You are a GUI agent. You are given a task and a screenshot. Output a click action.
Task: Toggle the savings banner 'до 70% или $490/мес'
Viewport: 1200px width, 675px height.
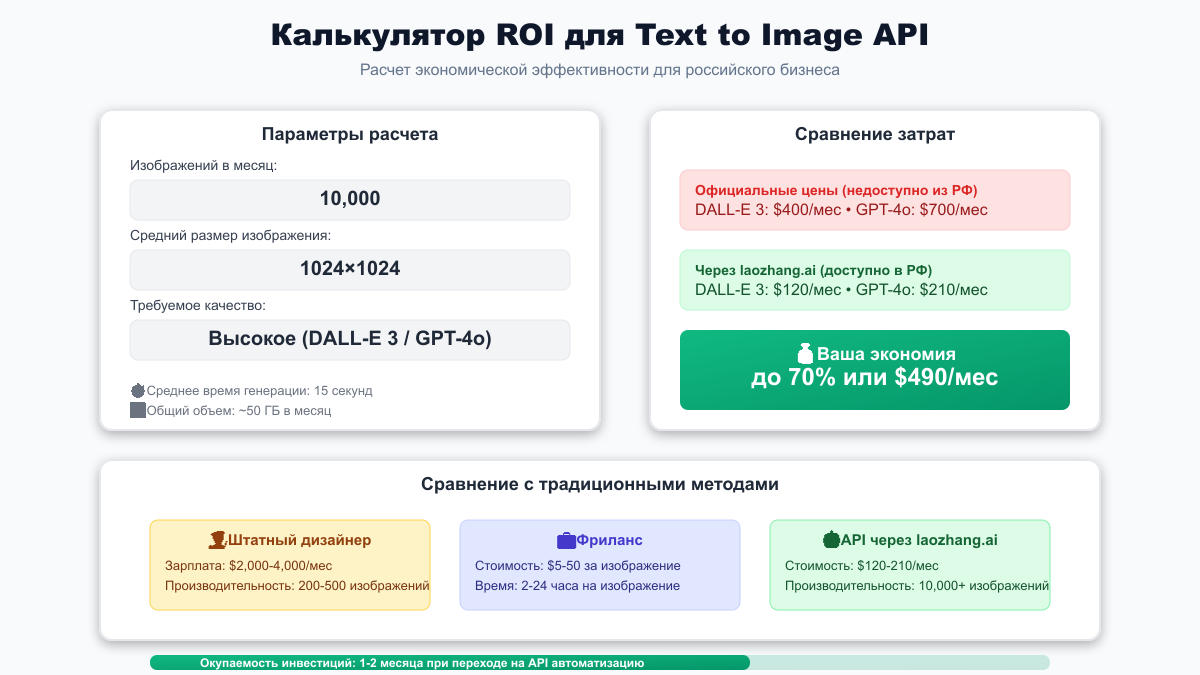pyautogui.click(x=875, y=369)
